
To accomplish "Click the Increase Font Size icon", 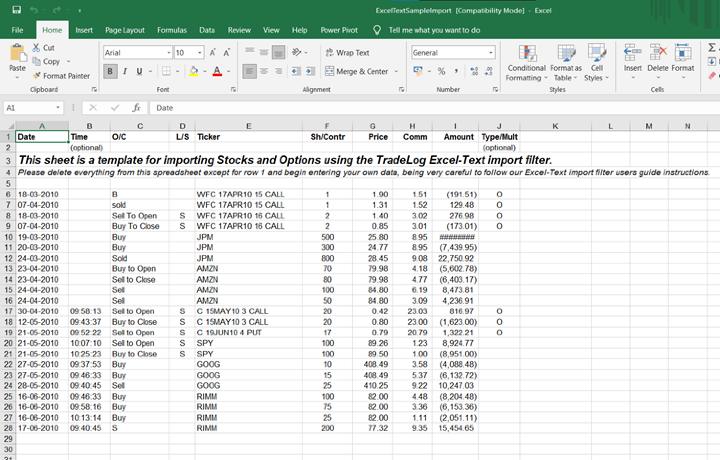I will pyautogui.click(x=212, y=52).
